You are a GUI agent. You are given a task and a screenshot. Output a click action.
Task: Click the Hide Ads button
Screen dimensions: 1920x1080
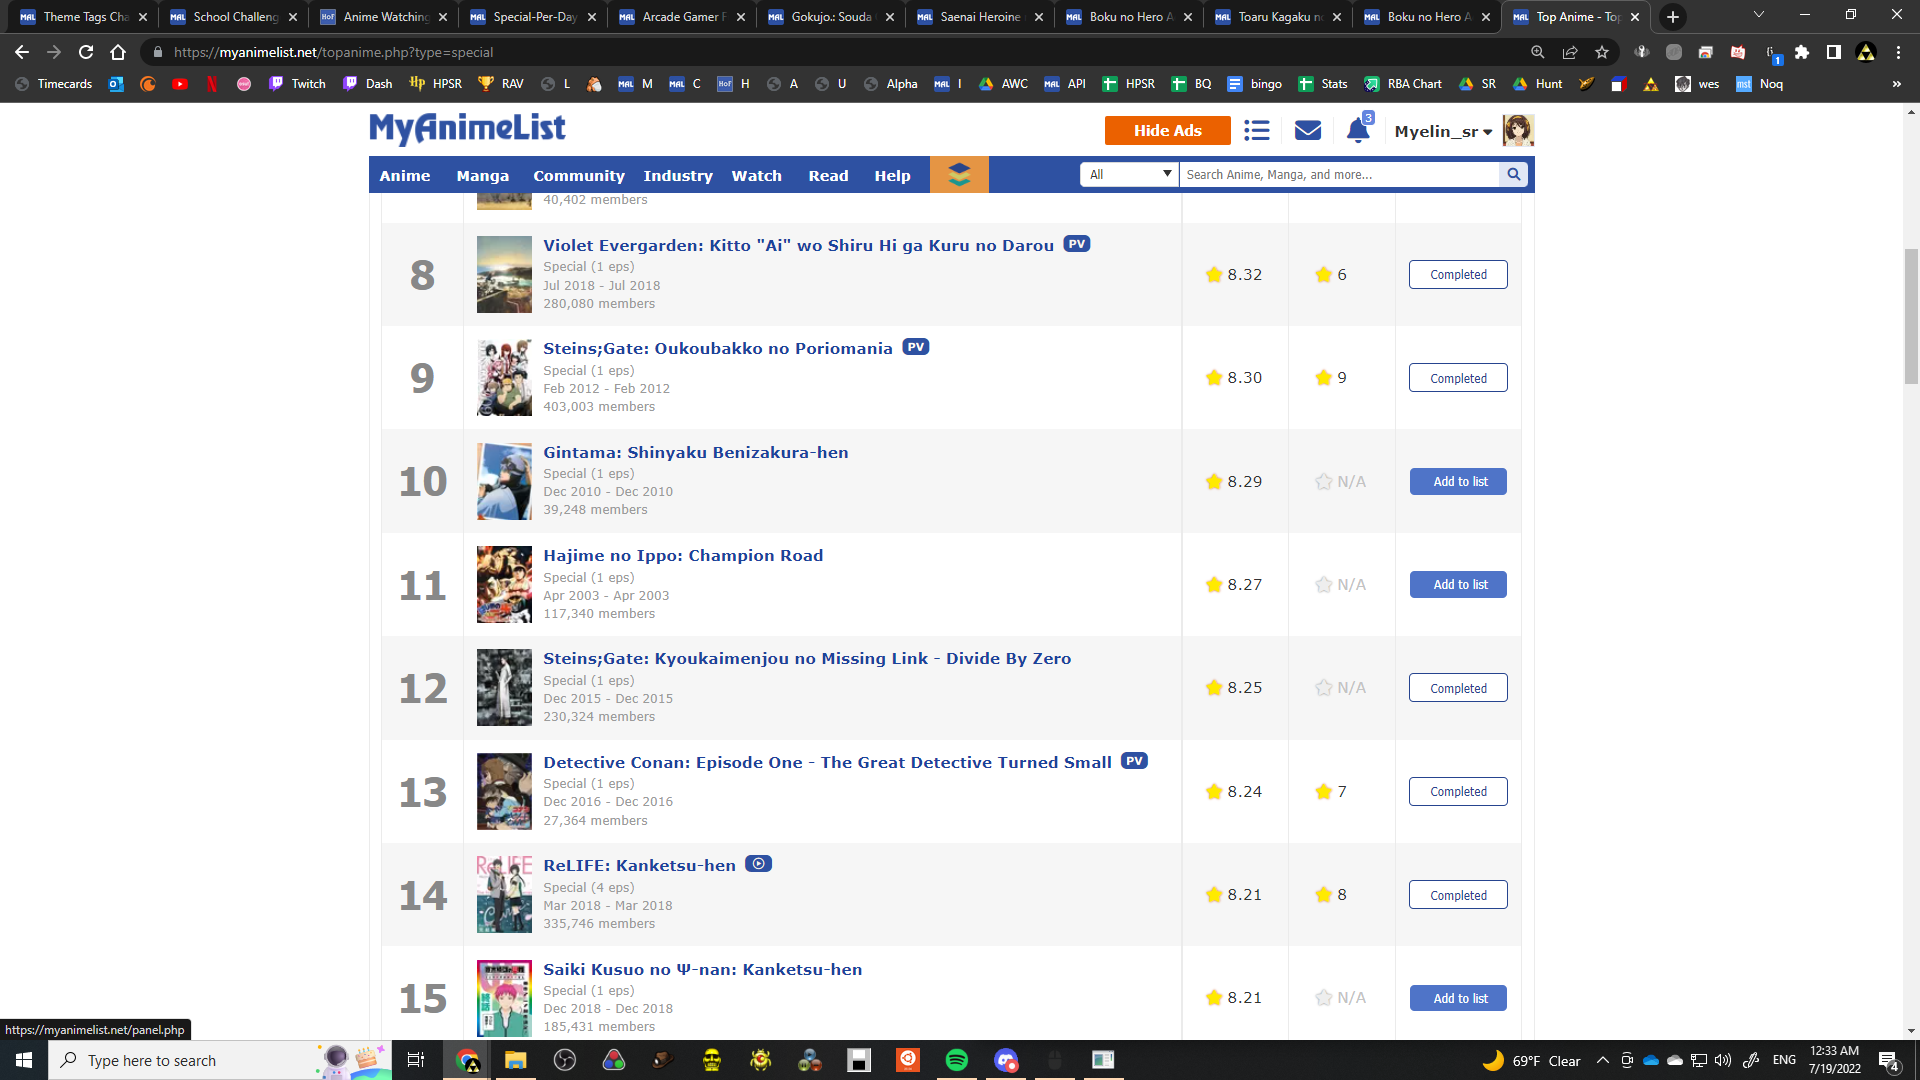click(x=1167, y=131)
